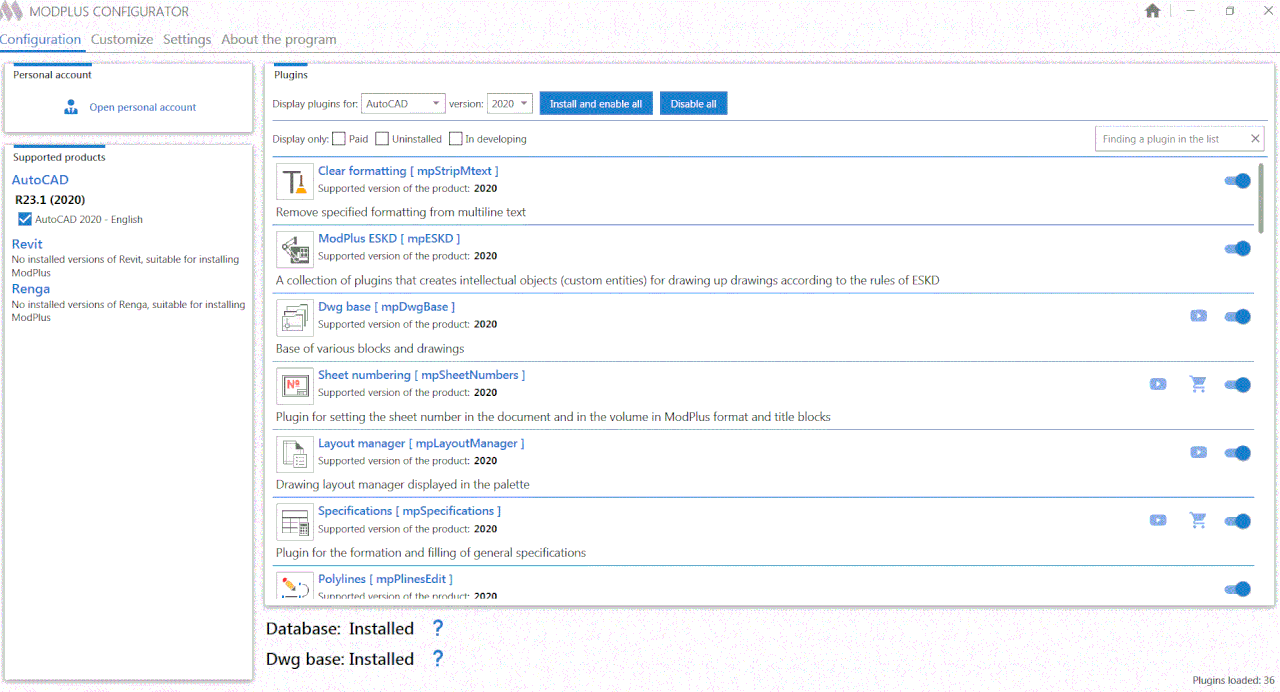
Task: Click the plugin list scrollbar
Action: (1261, 198)
